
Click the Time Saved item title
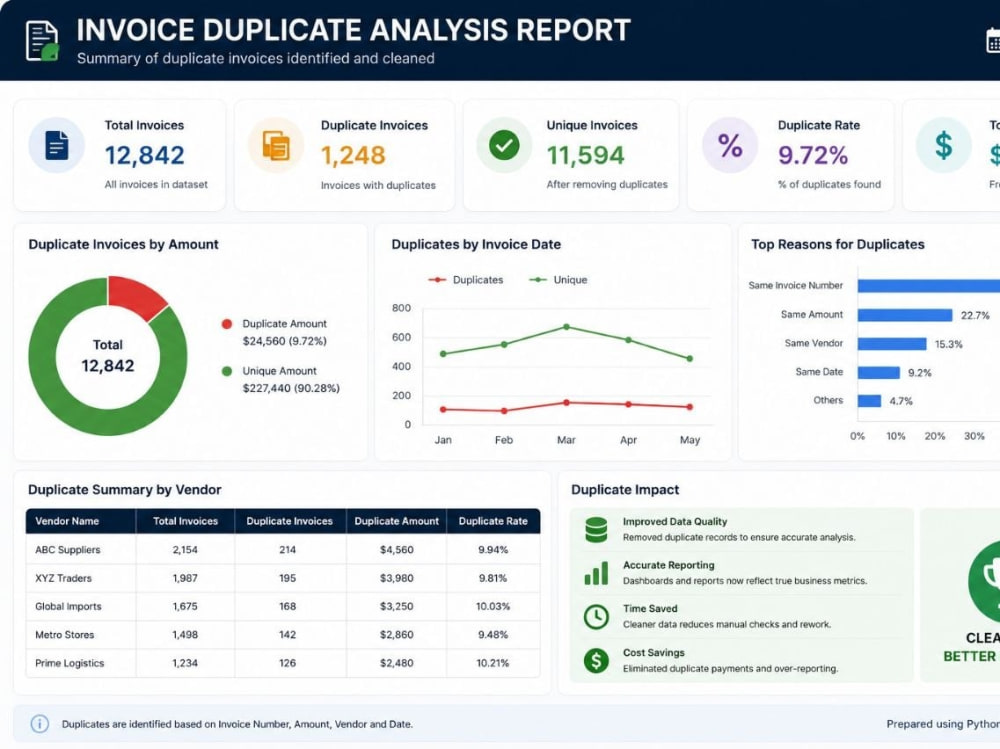click(x=650, y=608)
